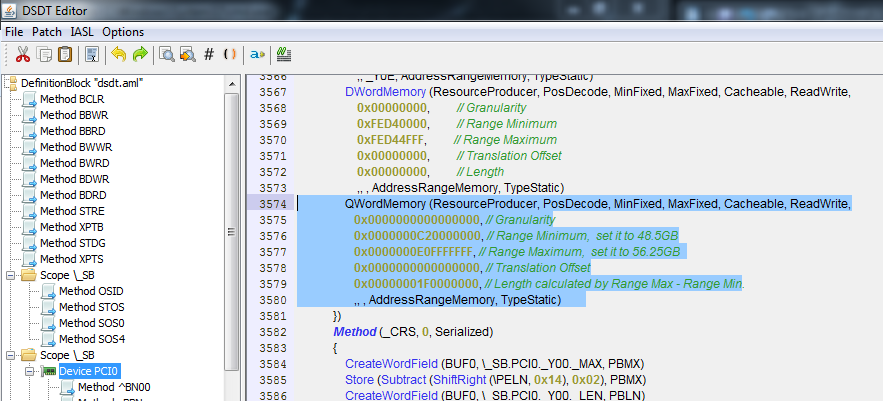
Task: Click the second Scope \_SB folder icon
Action: (x=29, y=355)
